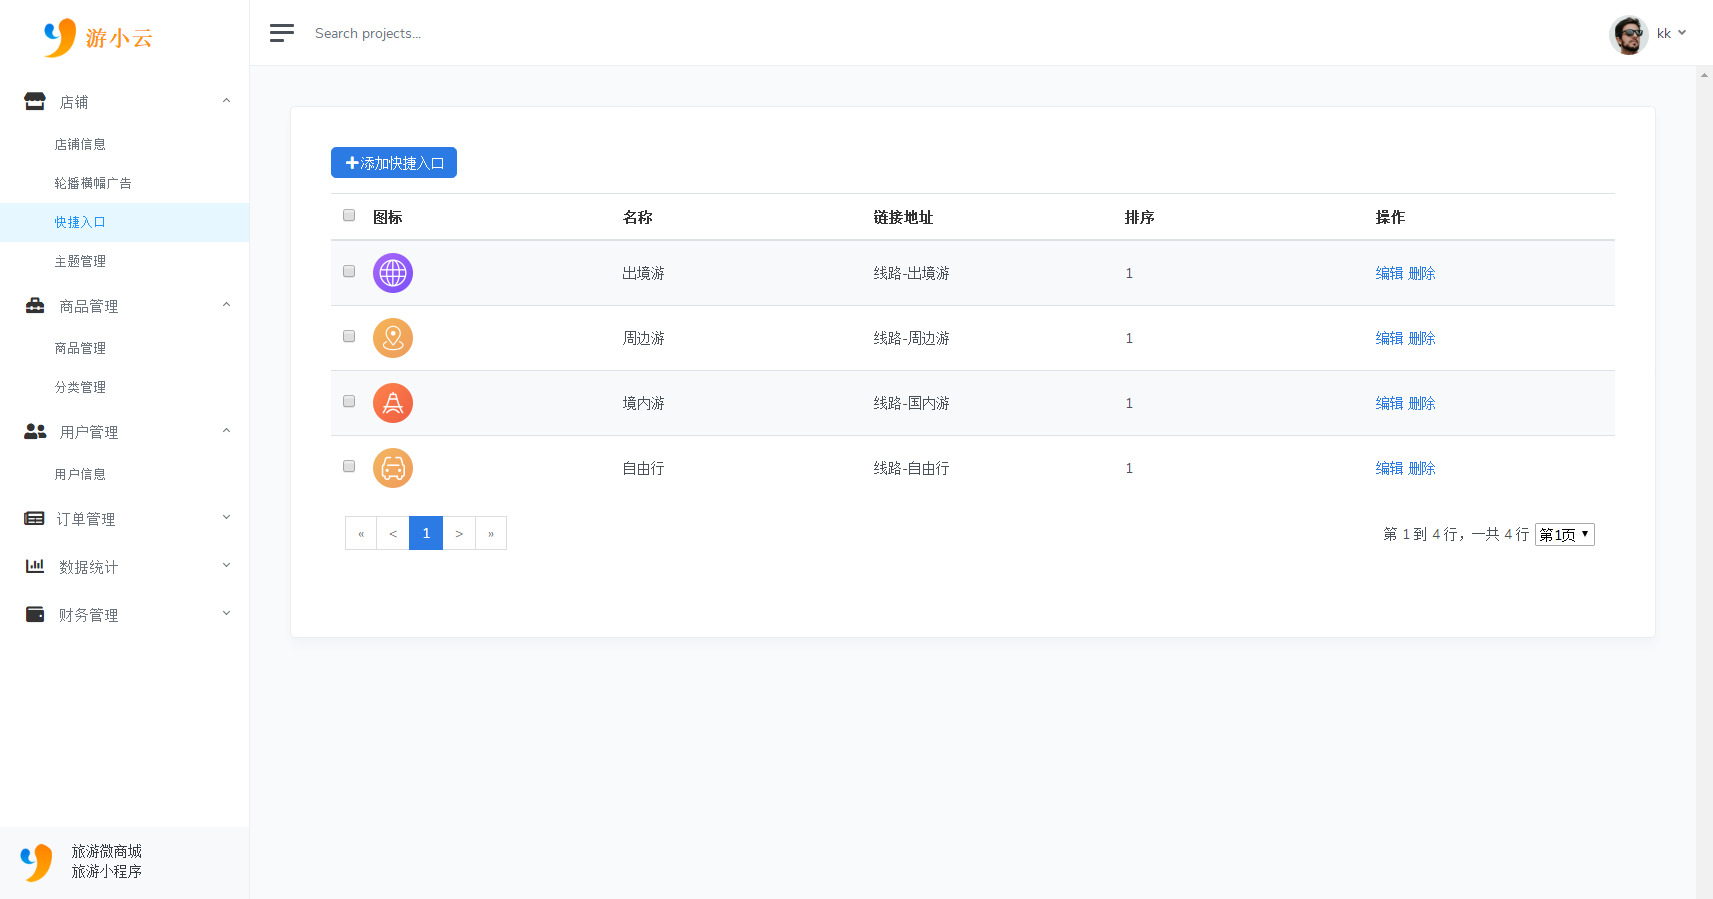Collapse the 商品管理 menu chevron
The height and width of the screenshot is (899, 1713).
pos(226,305)
